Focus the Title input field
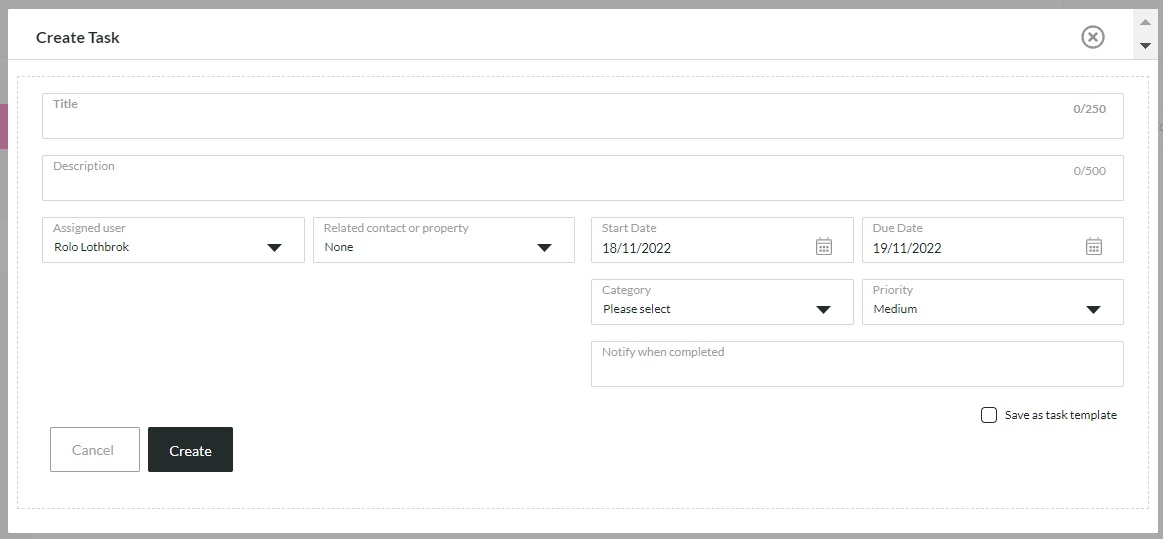The height and width of the screenshot is (539, 1163). point(583,116)
